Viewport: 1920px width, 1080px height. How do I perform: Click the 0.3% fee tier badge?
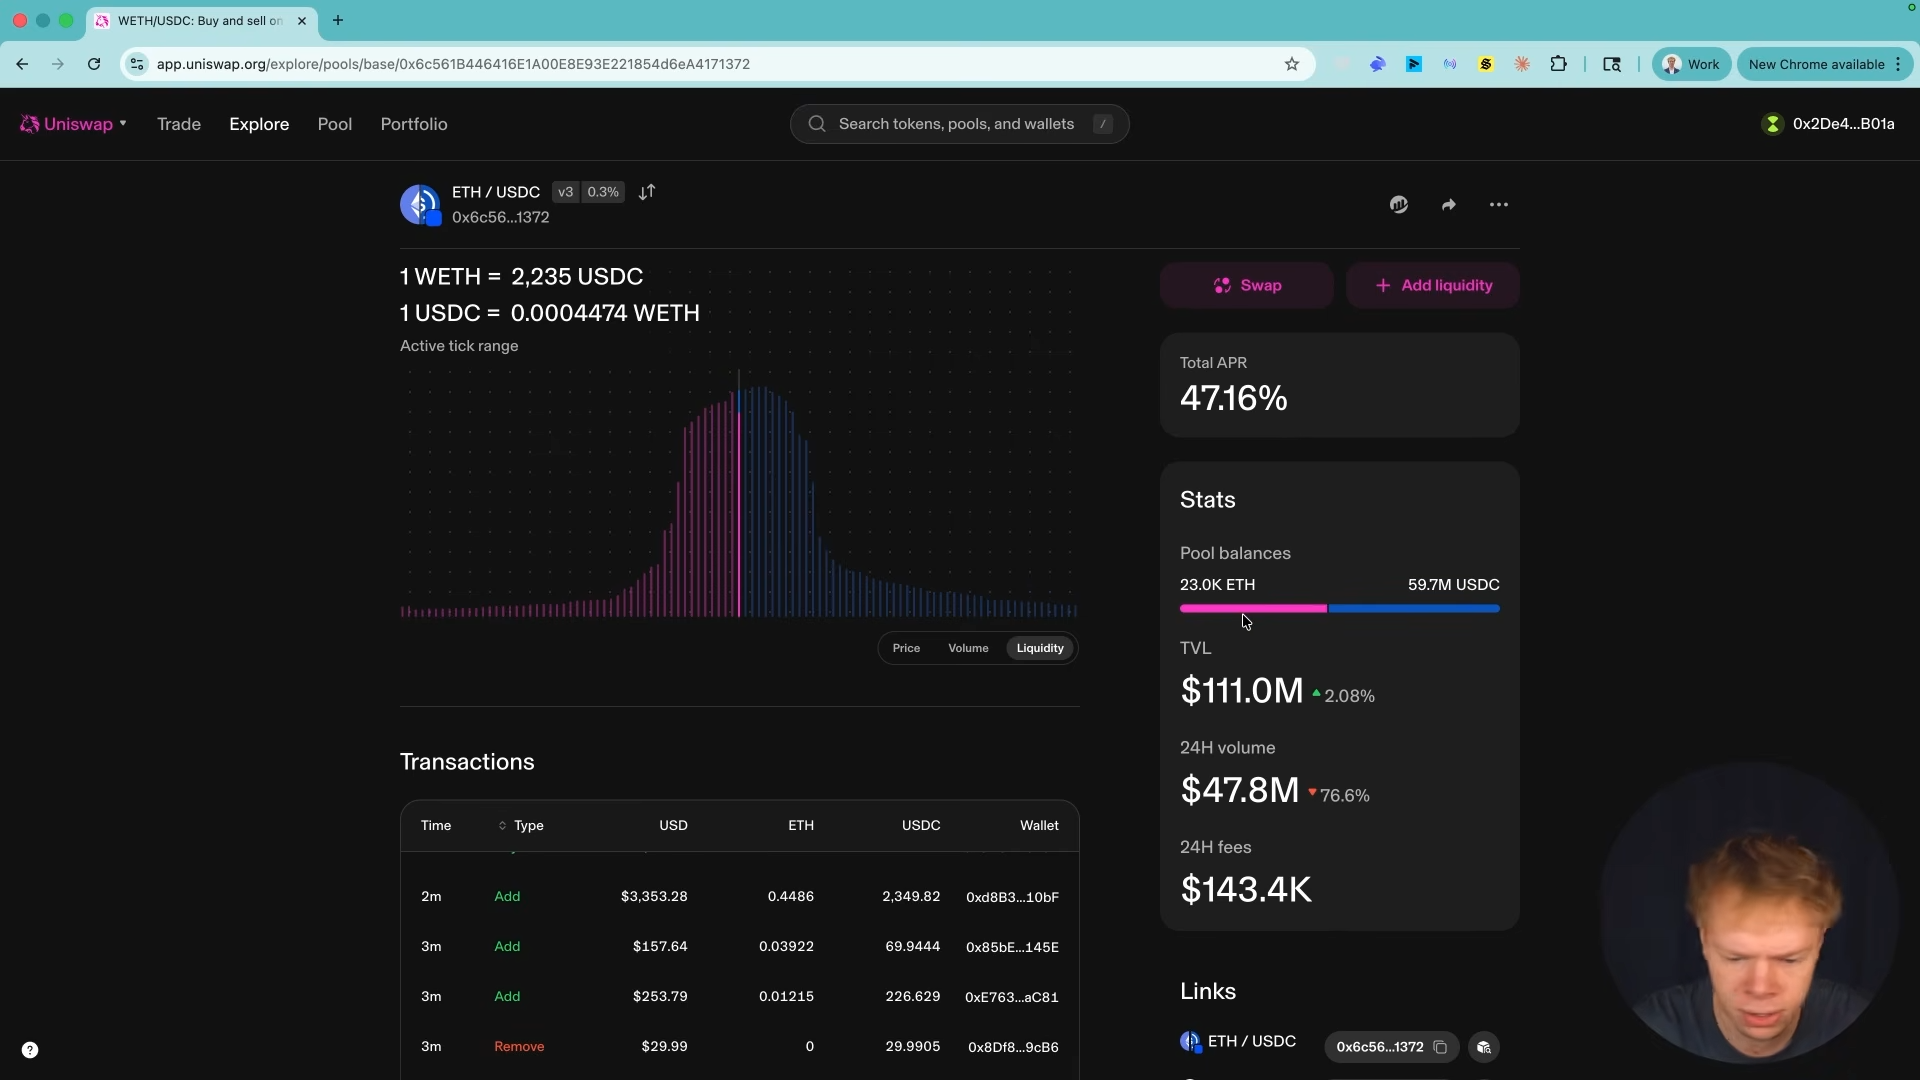(x=603, y=192)
